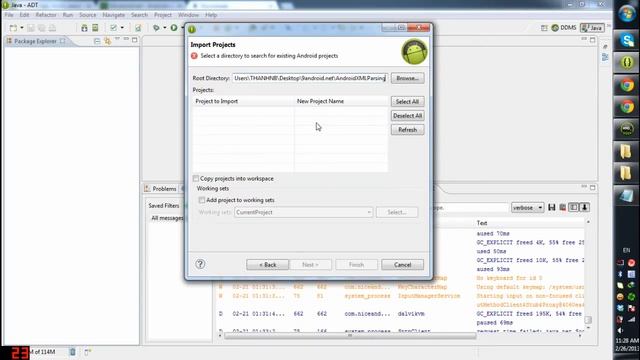Screen dimensions: 640x360
Task: Open the Refactor menu
Action: (x=46, y=15)
